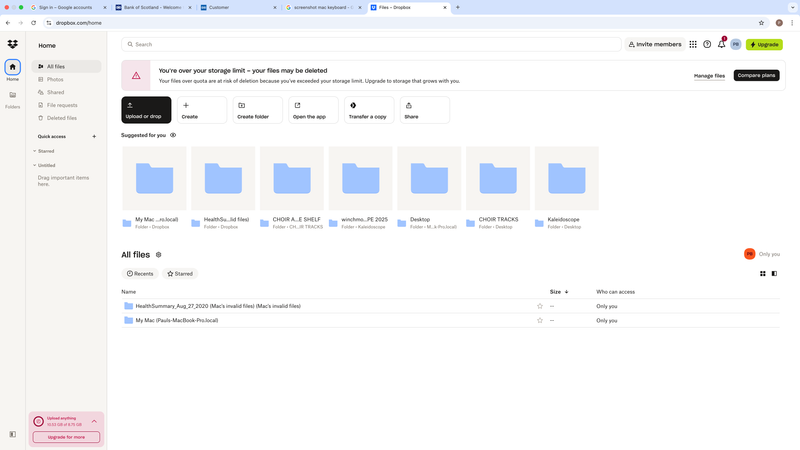Viewport: 800px width, 450px height.
Task: Click the help question mark icon
Action: (707, 44)
